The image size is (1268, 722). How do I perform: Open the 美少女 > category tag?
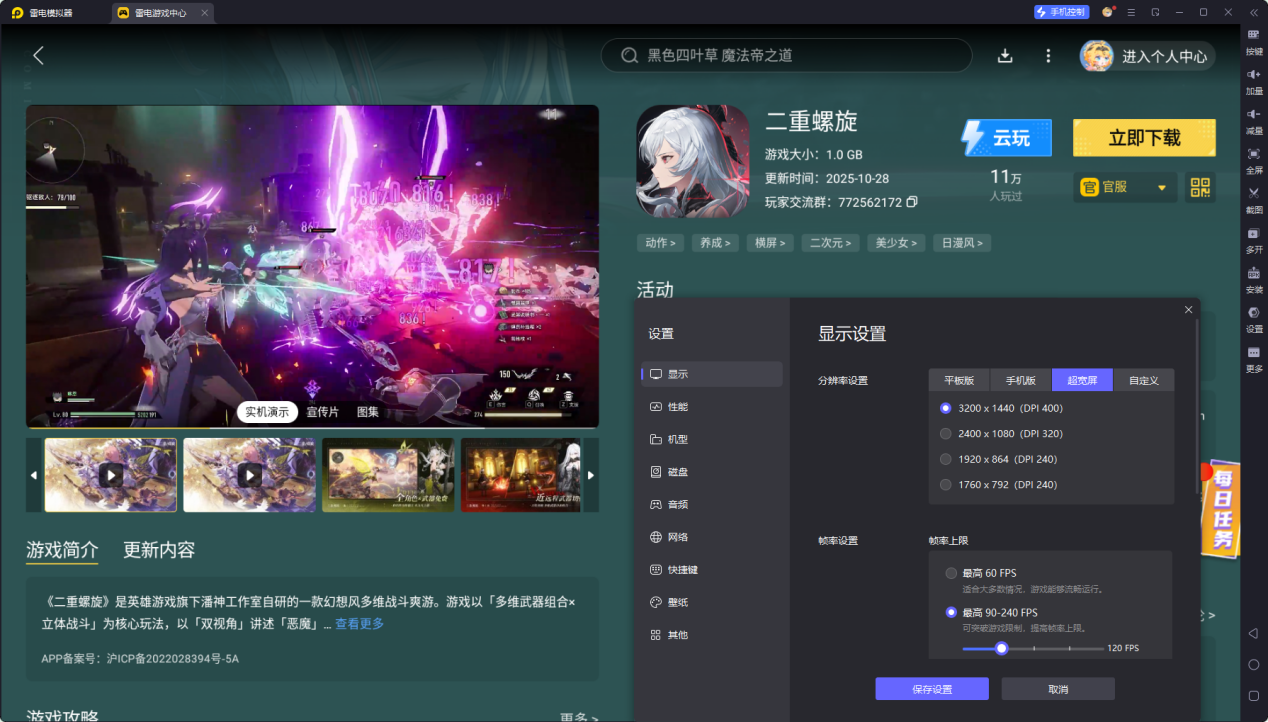pos(896,243)
